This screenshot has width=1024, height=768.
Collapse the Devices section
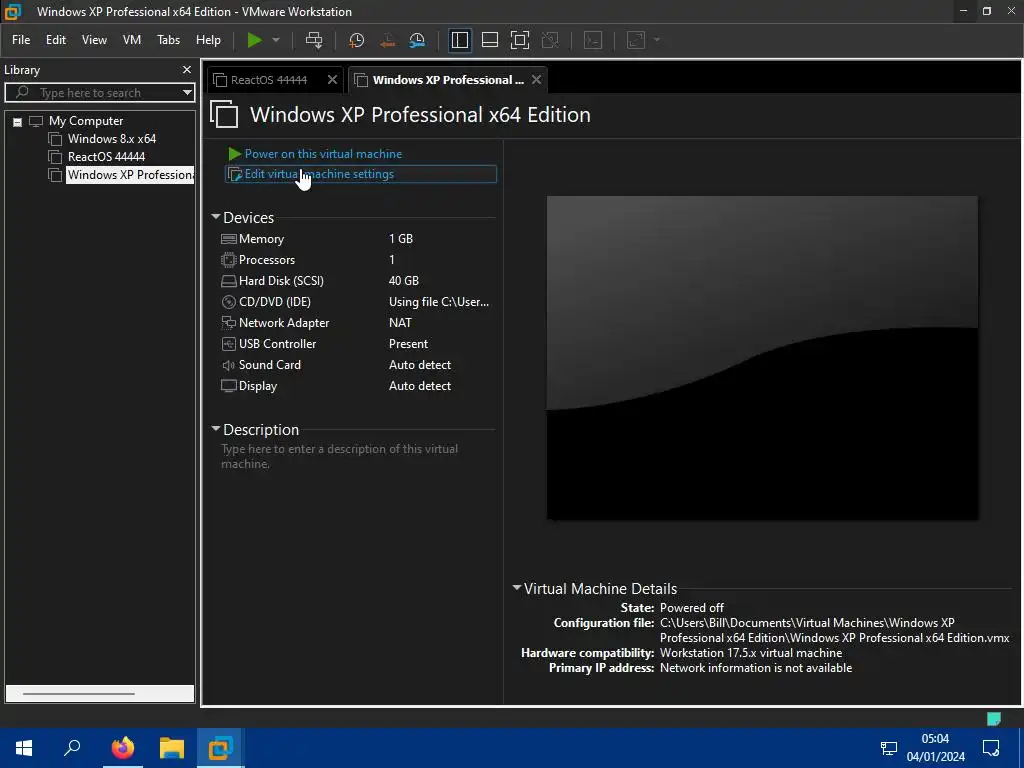[x=216, y=217]
